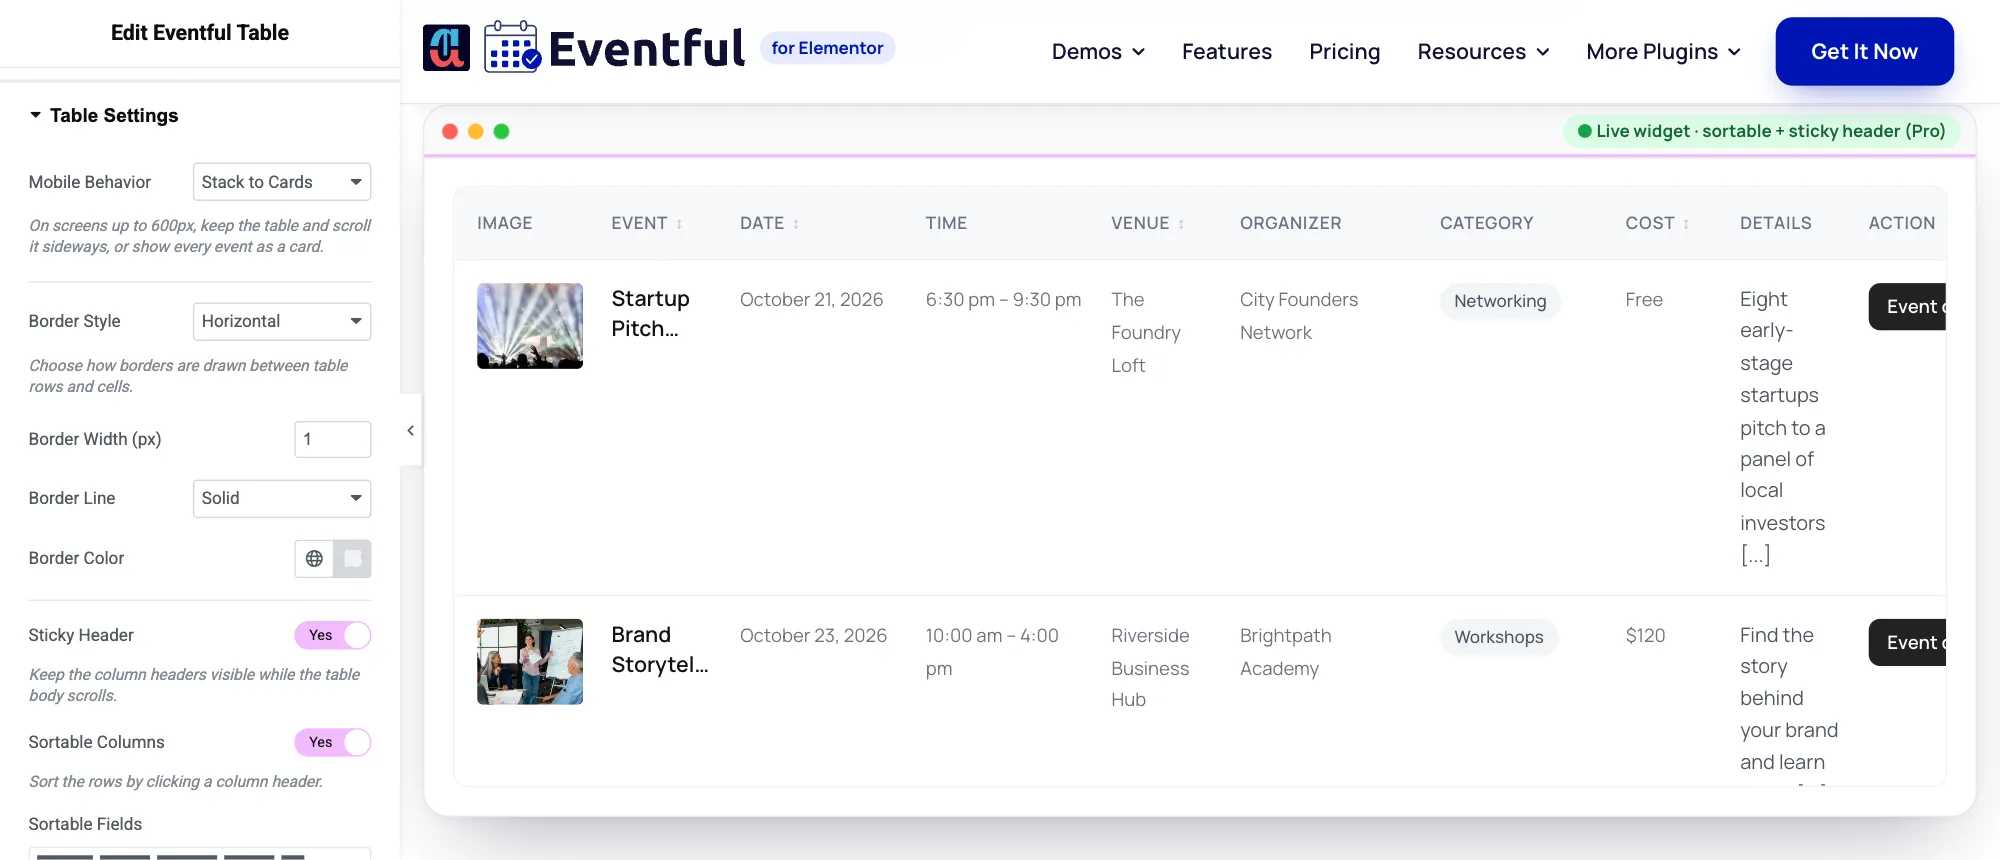Open the Mobile Behavior dropdown
Screen dimensions: 2000x860
pyautogui.click(x=282, y=182)
